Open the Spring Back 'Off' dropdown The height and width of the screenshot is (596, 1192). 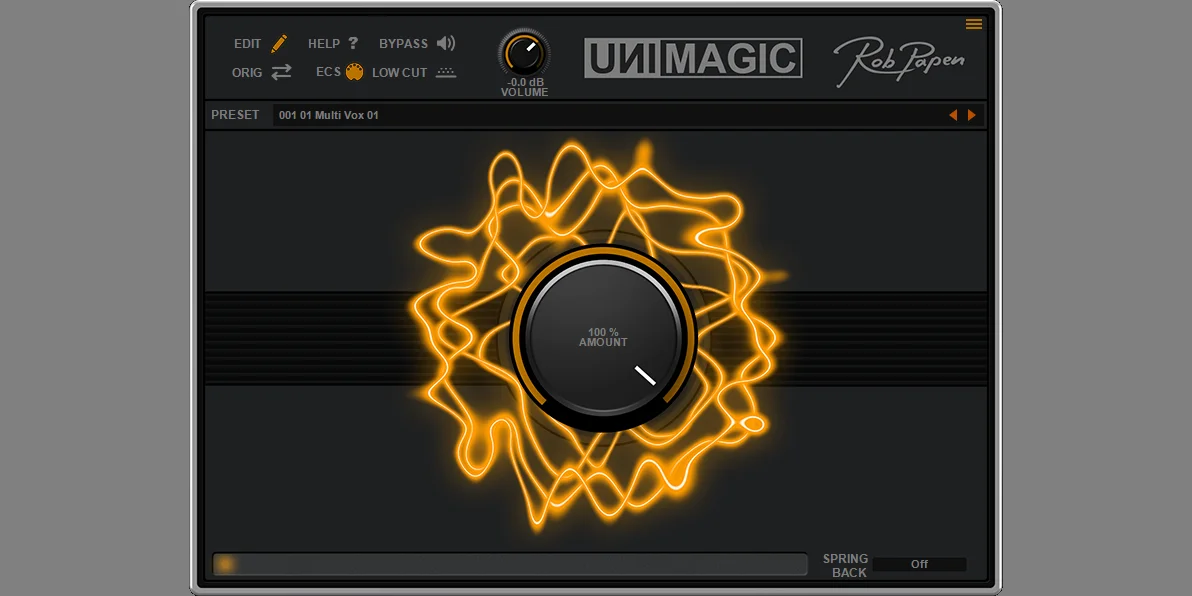coord(919,564)
